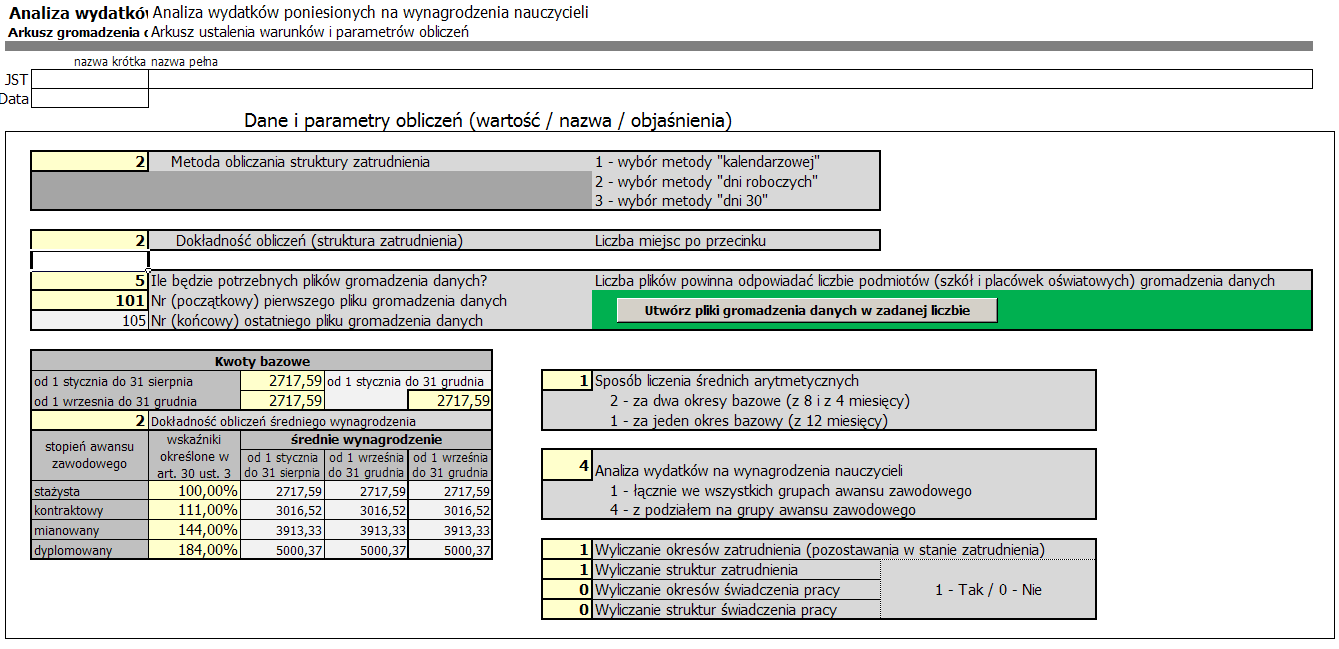Viewport: 1339px width, 649px height.
Task: Select 'Analiza wydatków na wynagrodzenia nauczycieli' value cell showing 4
Action: tap(567, 466)
